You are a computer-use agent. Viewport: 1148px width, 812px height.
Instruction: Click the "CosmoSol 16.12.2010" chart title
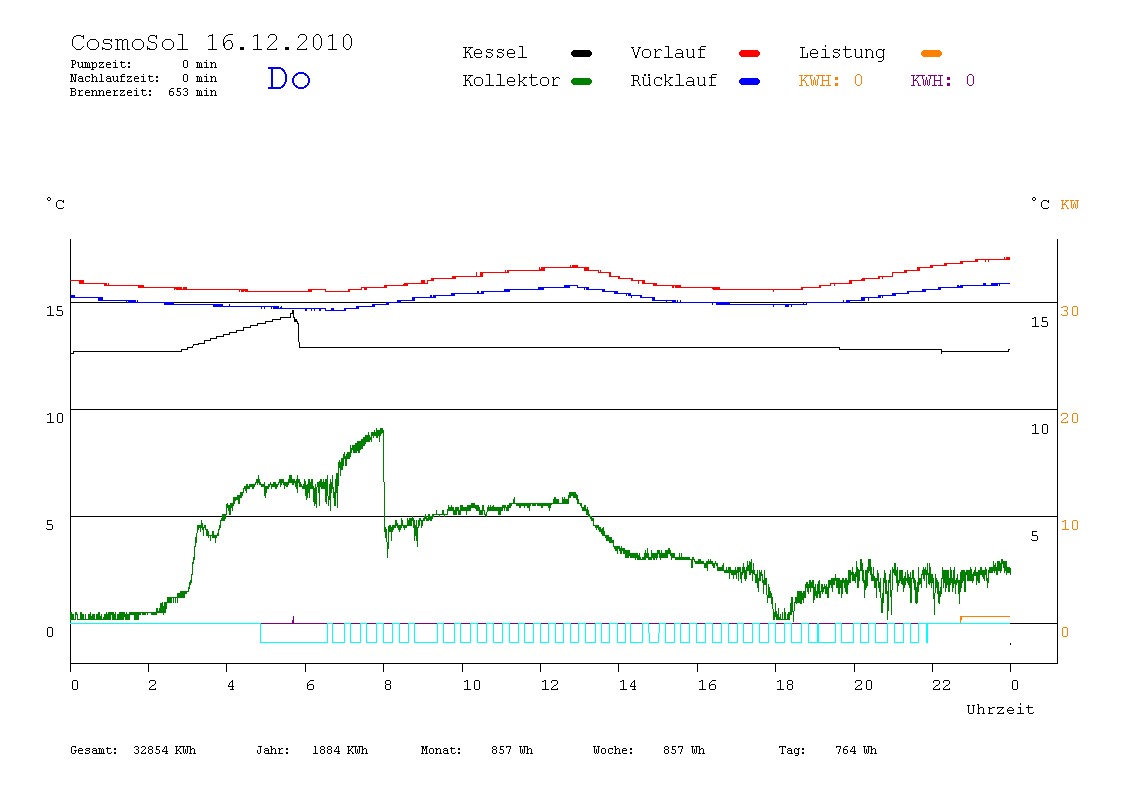coord(212,42)
